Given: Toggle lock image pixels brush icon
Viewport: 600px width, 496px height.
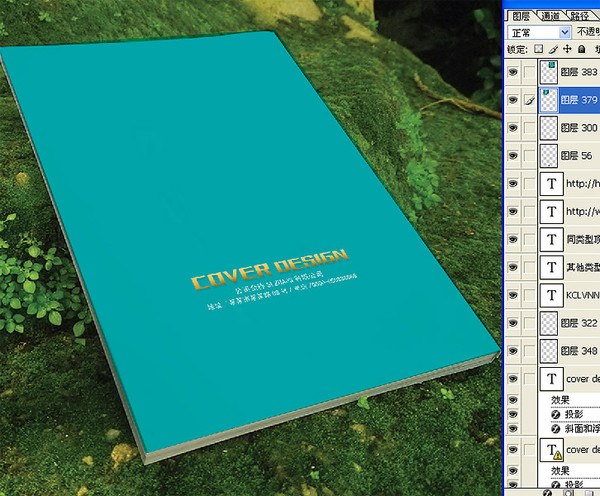Looking at the screenshot, I should tap(553, 49).
